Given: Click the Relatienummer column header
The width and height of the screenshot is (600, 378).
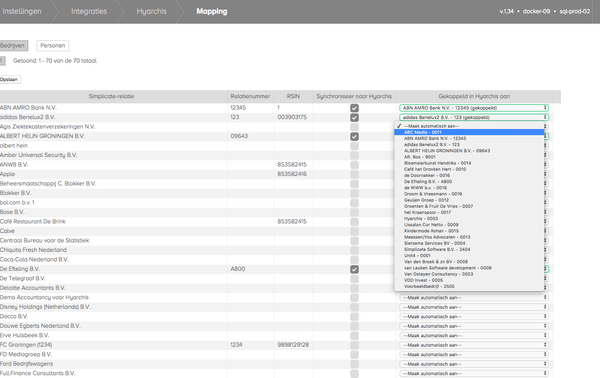Looking at the screenshot, I should 250,96.
